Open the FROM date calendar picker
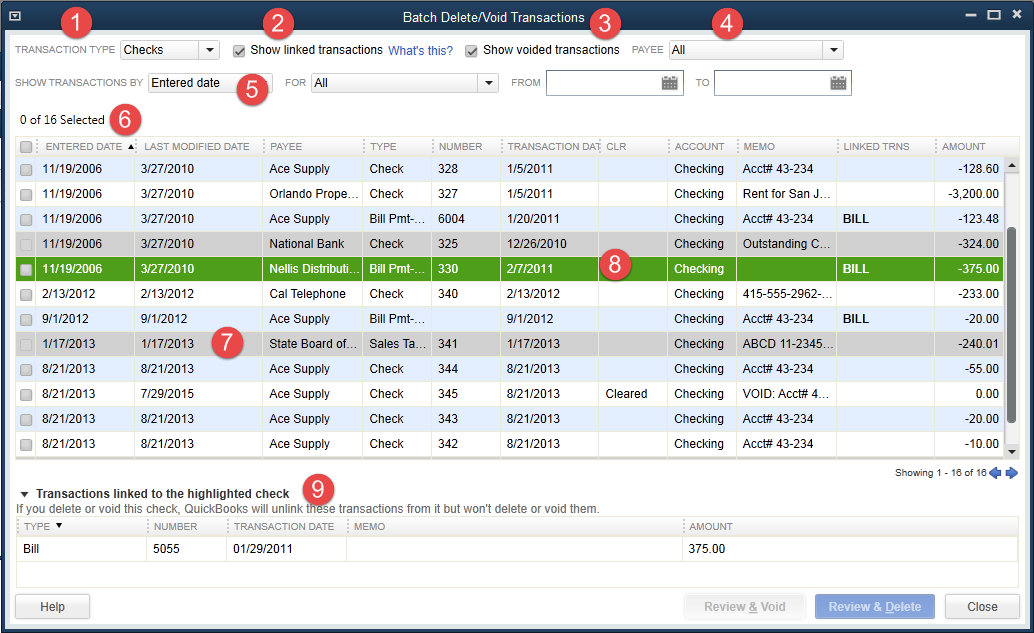This screenshot has height=633, width=1034. pyautogui.click(x=669, y=82)
